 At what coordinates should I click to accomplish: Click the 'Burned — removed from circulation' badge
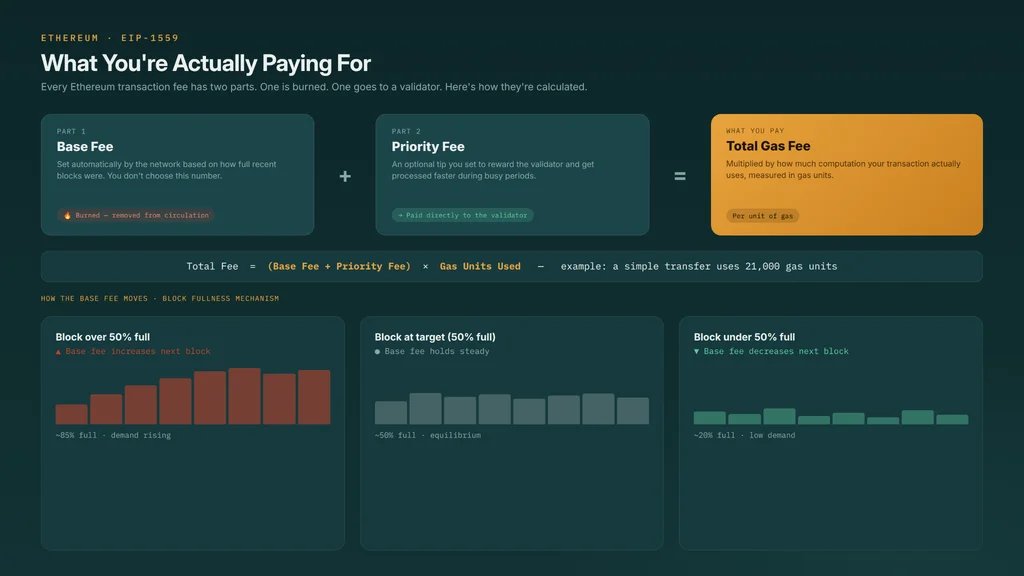tap(136, 216)
